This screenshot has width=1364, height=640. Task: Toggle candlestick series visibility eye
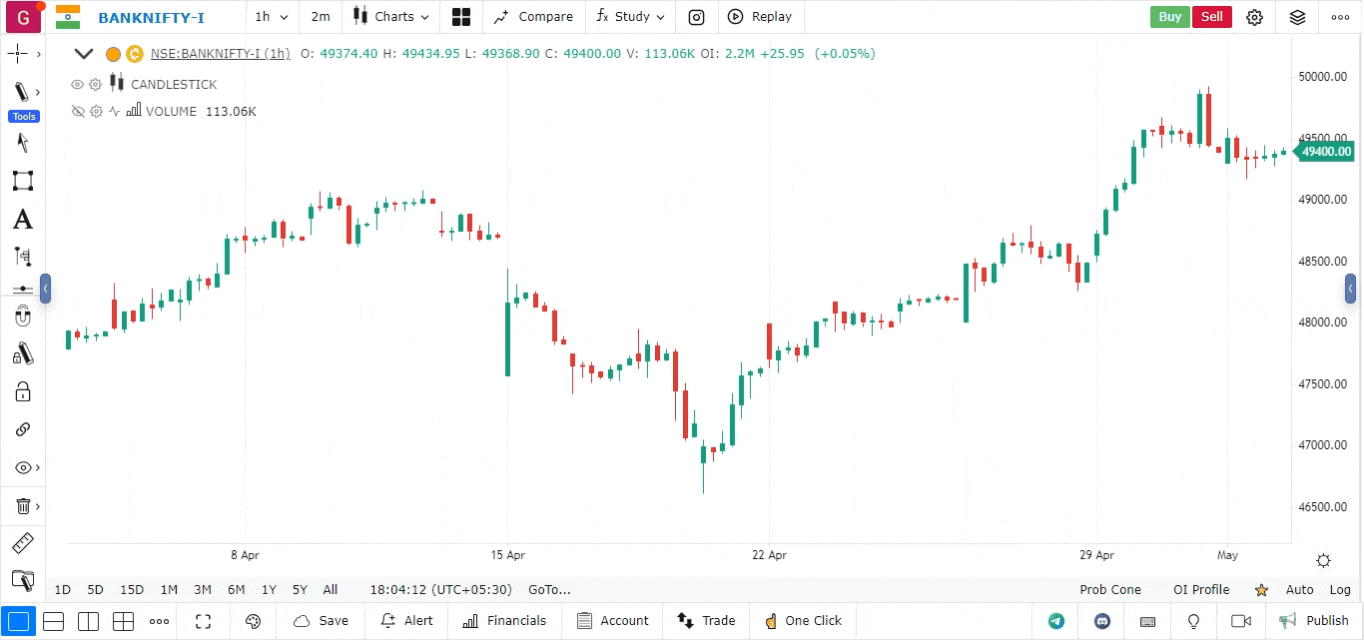(x=77, y=85)
